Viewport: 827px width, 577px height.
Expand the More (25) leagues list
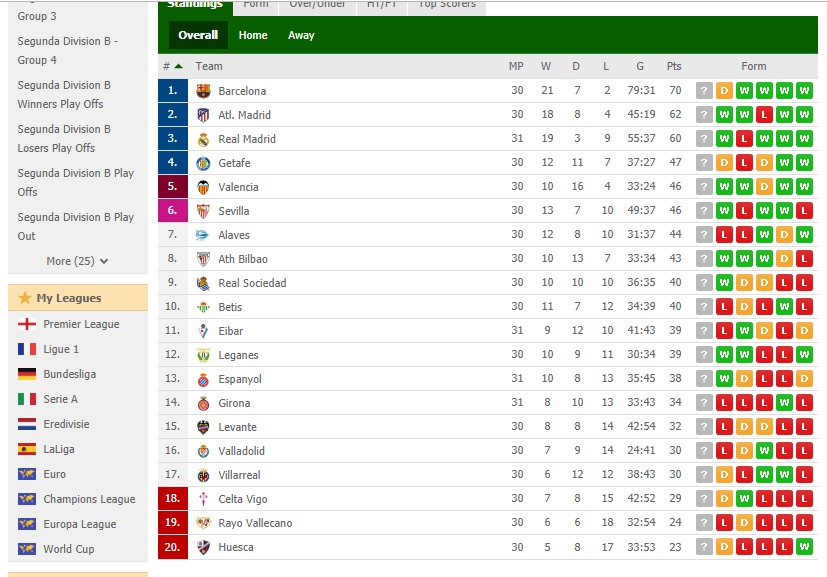click(x=77, y=261)
